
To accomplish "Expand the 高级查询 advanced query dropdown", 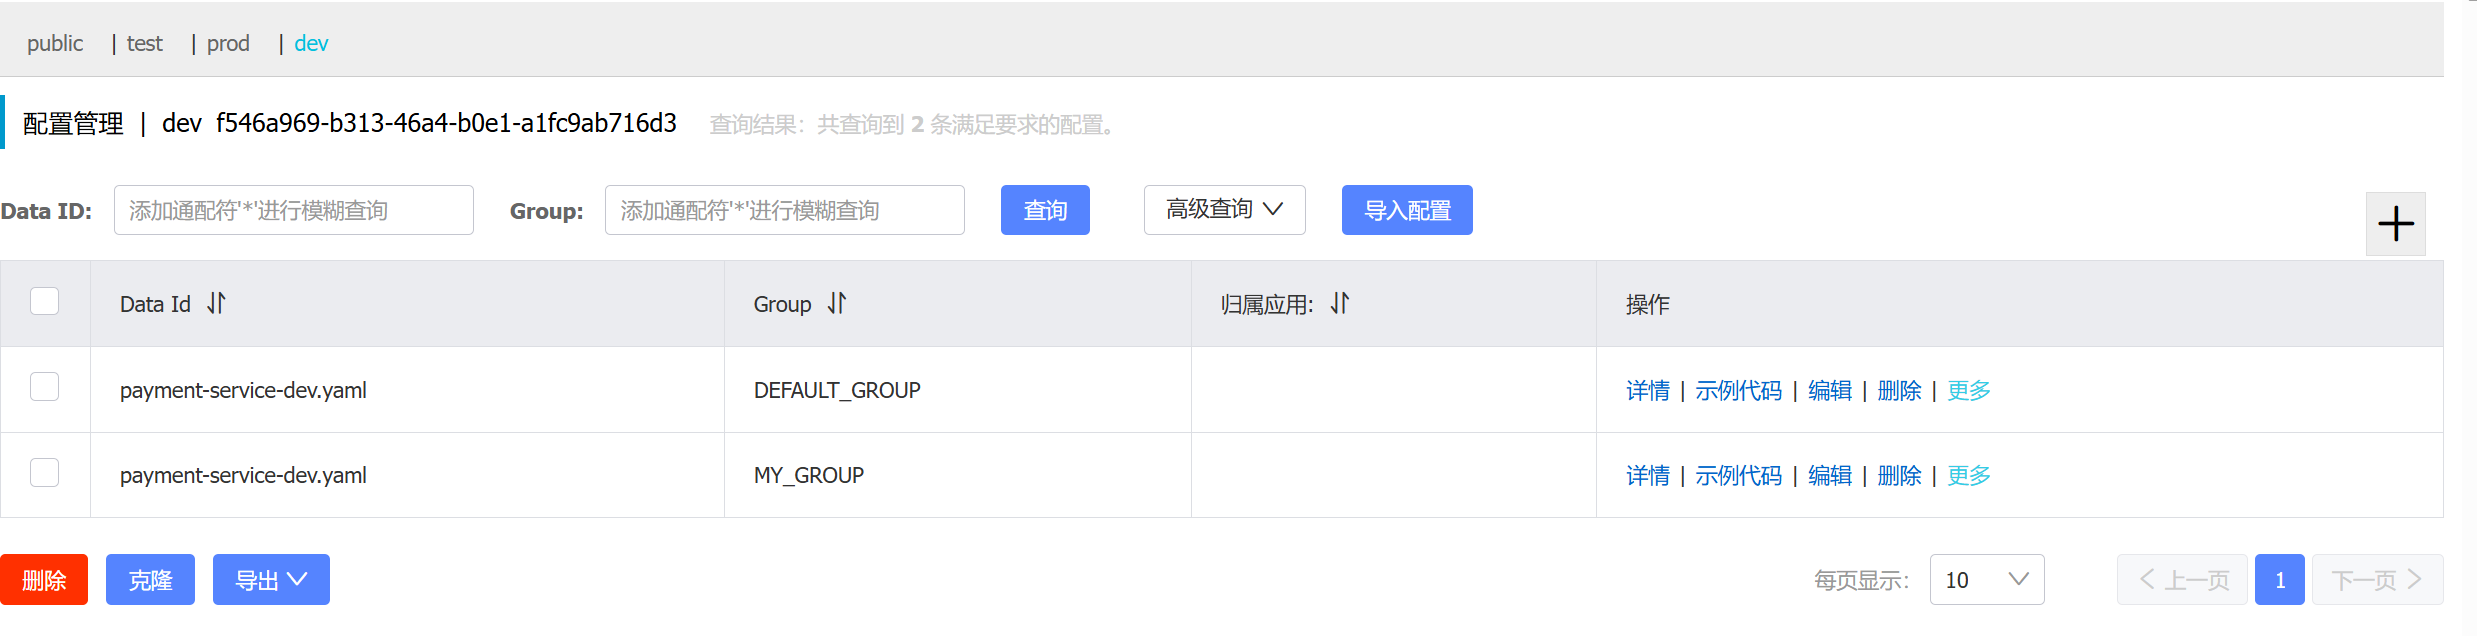I will pyautogui.click(x=1224, y=210).
